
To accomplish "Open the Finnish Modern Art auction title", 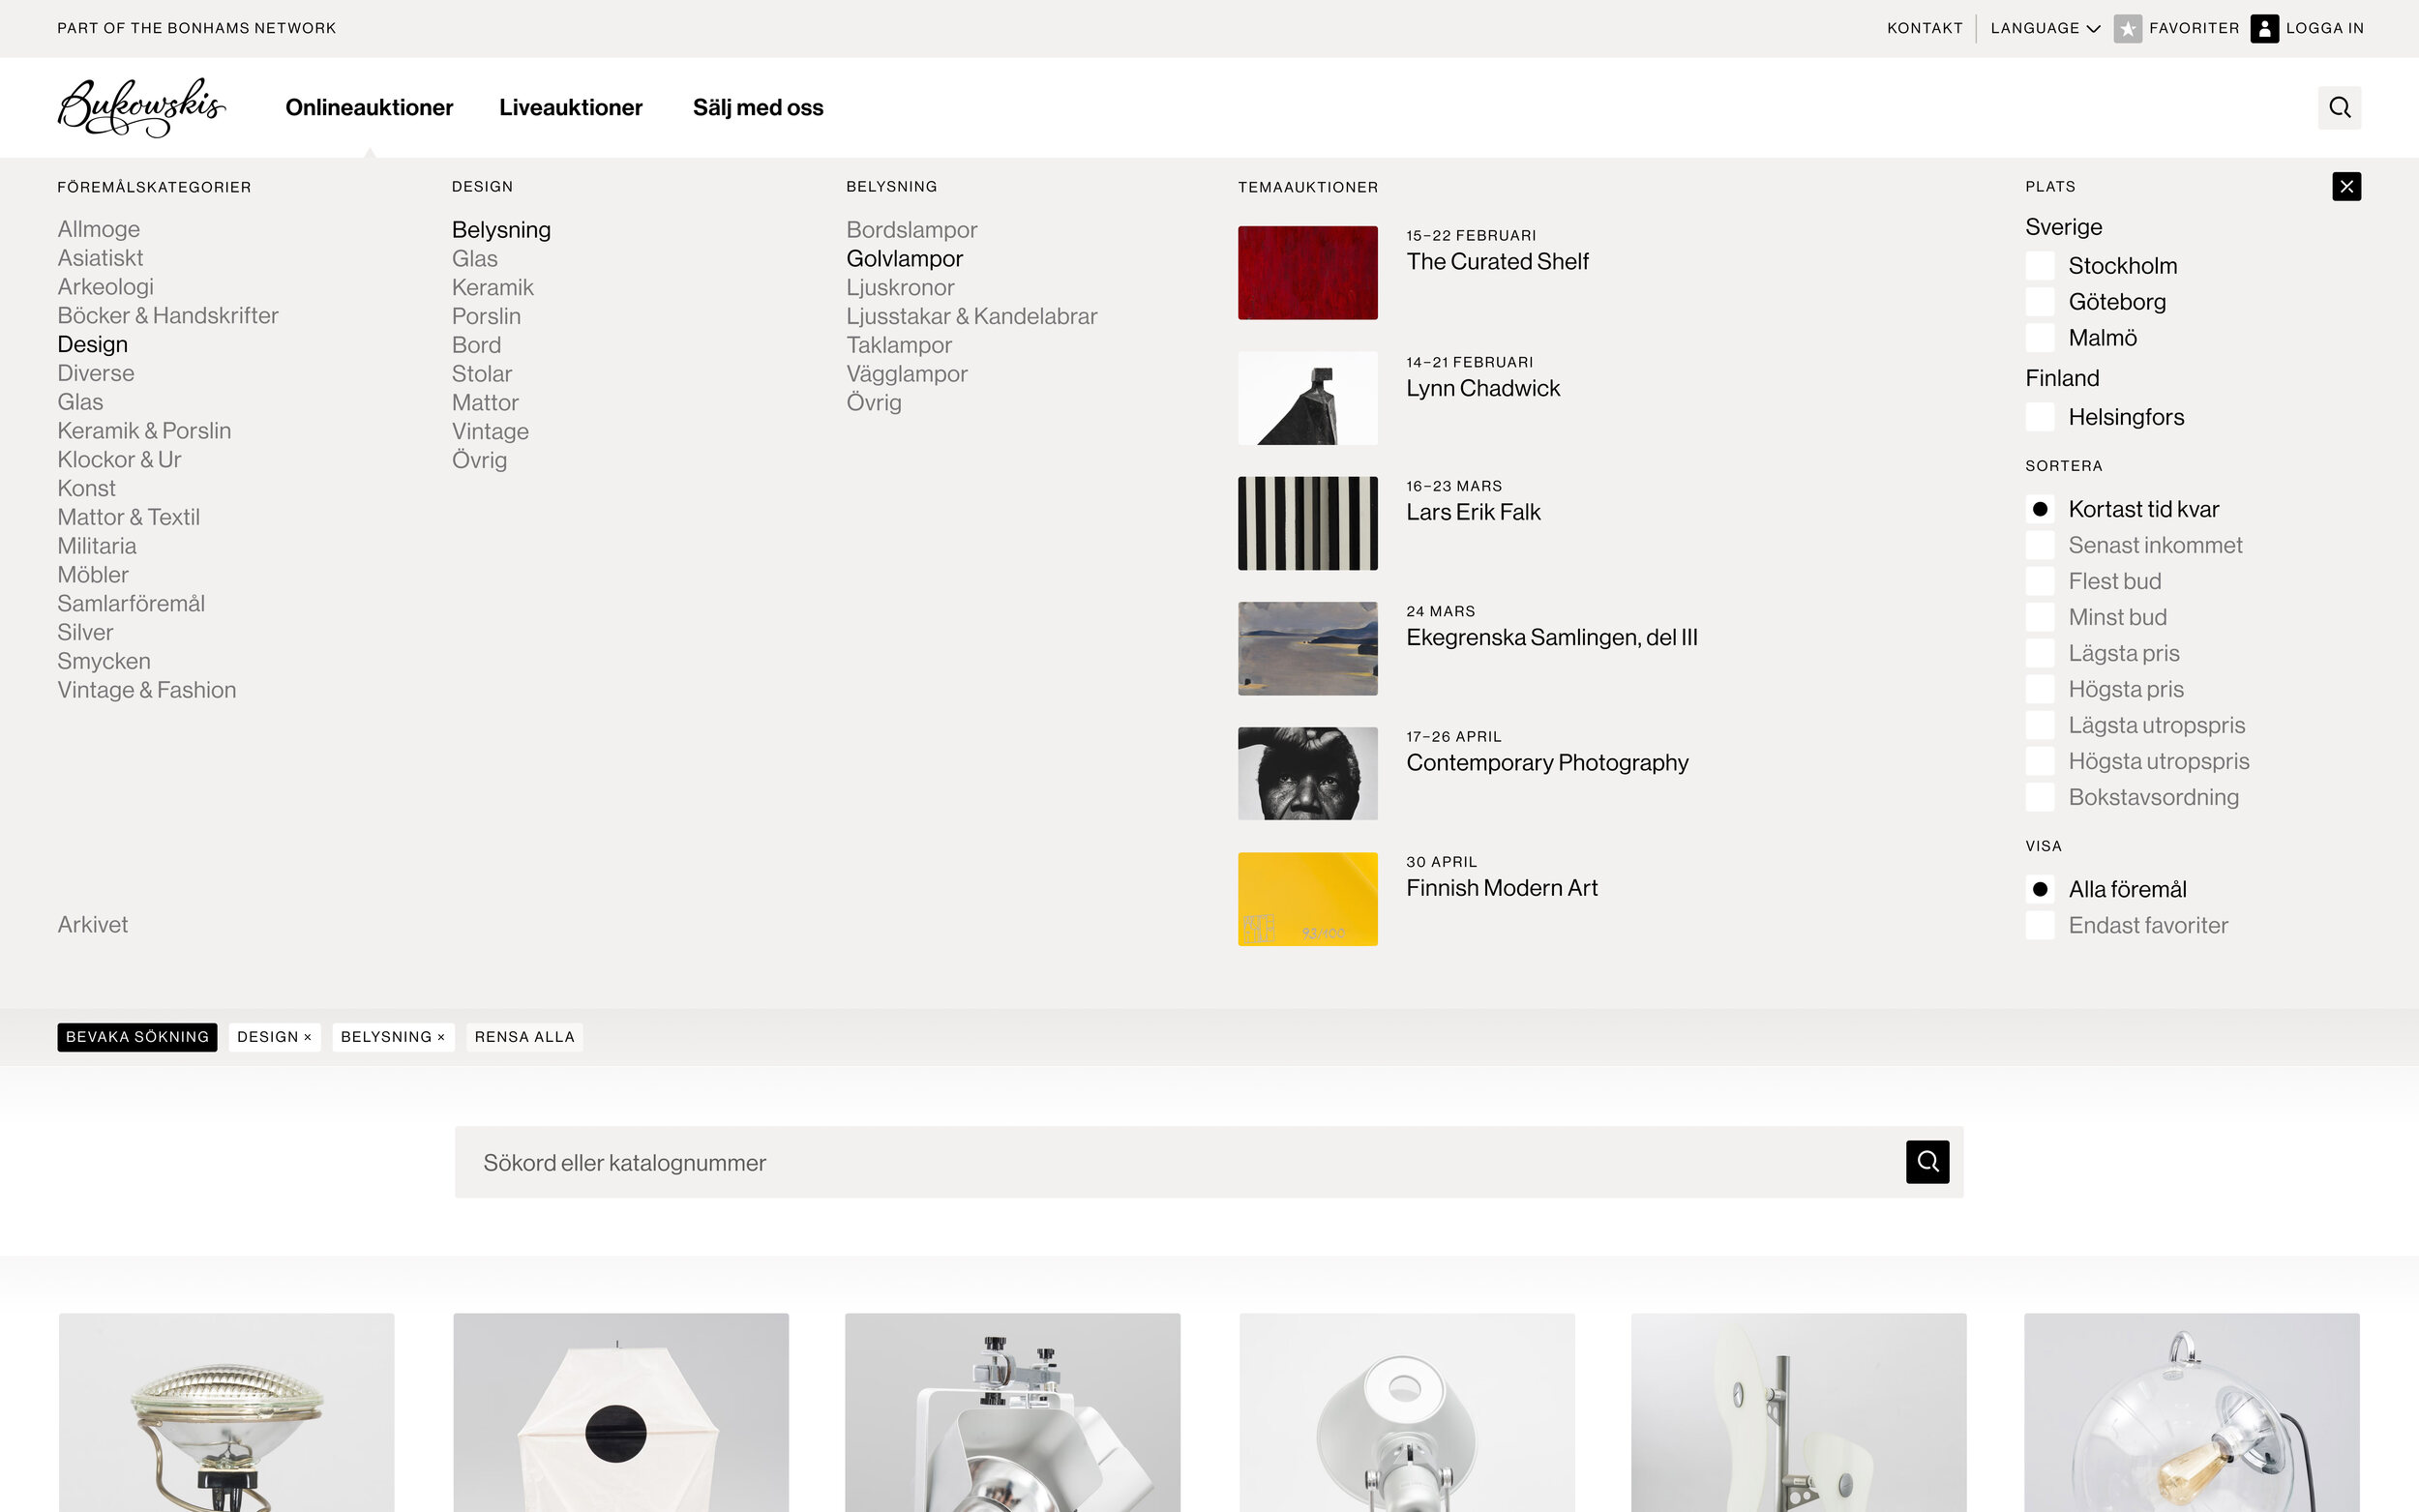I will point(1501,887).
